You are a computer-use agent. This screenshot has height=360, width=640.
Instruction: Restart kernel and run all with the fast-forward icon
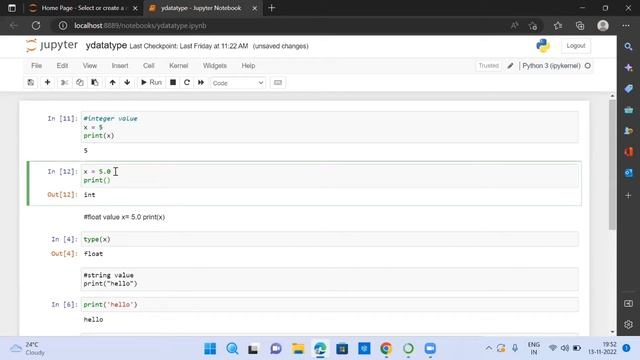(201, 82)
